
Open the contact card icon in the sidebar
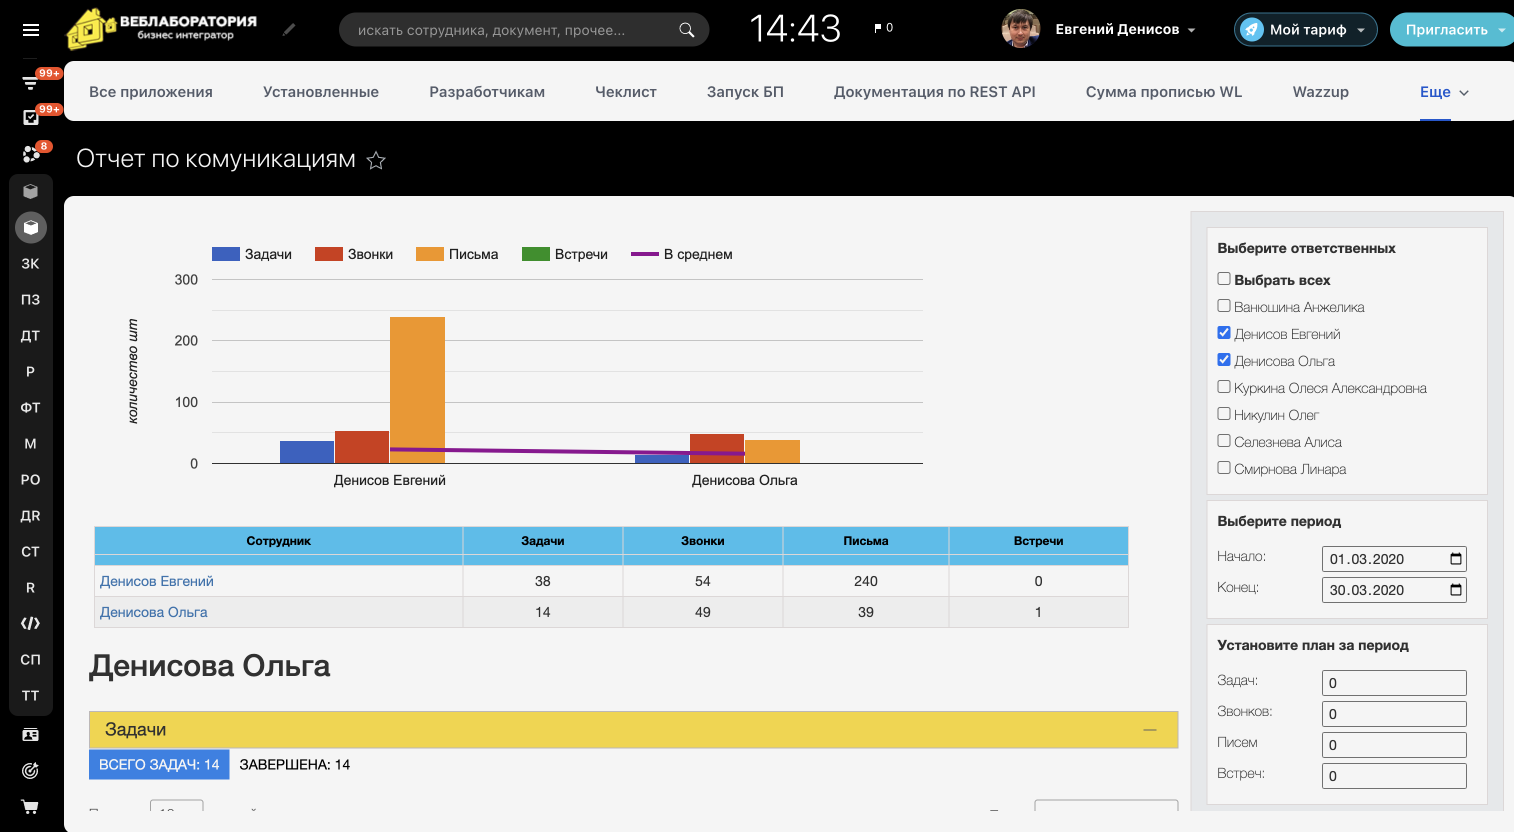click(x=30, y=734)
